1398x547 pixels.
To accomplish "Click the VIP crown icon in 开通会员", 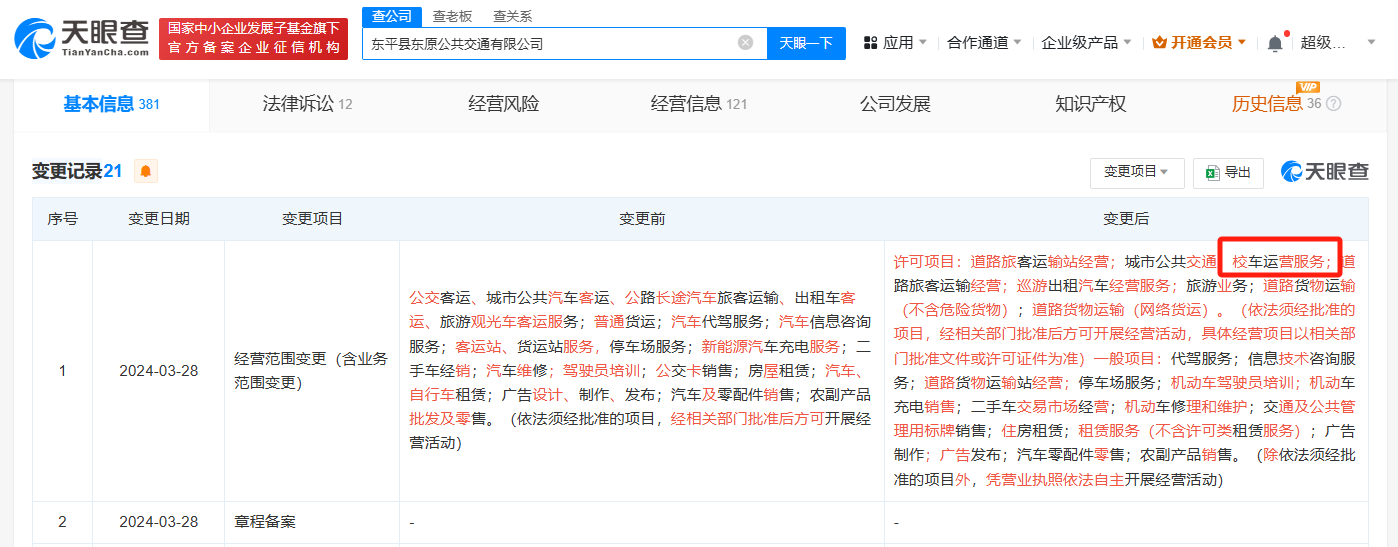I will click(x=1160, y=43).
